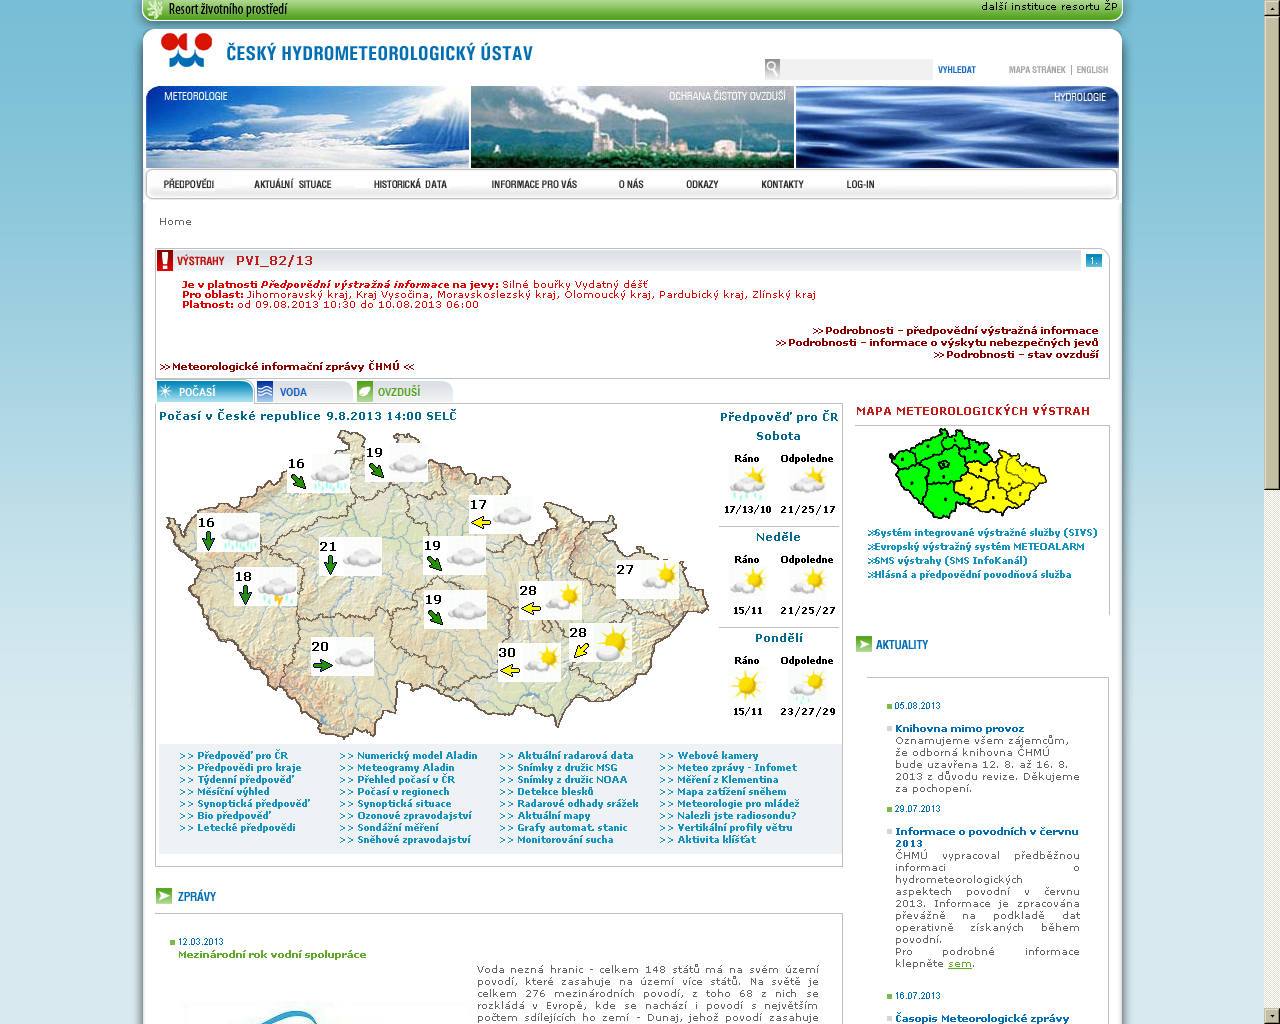Image resolution: width=1280 pixels, height=1024 pixels.
Task: Open the Webové kamery link
Action: 717,756
